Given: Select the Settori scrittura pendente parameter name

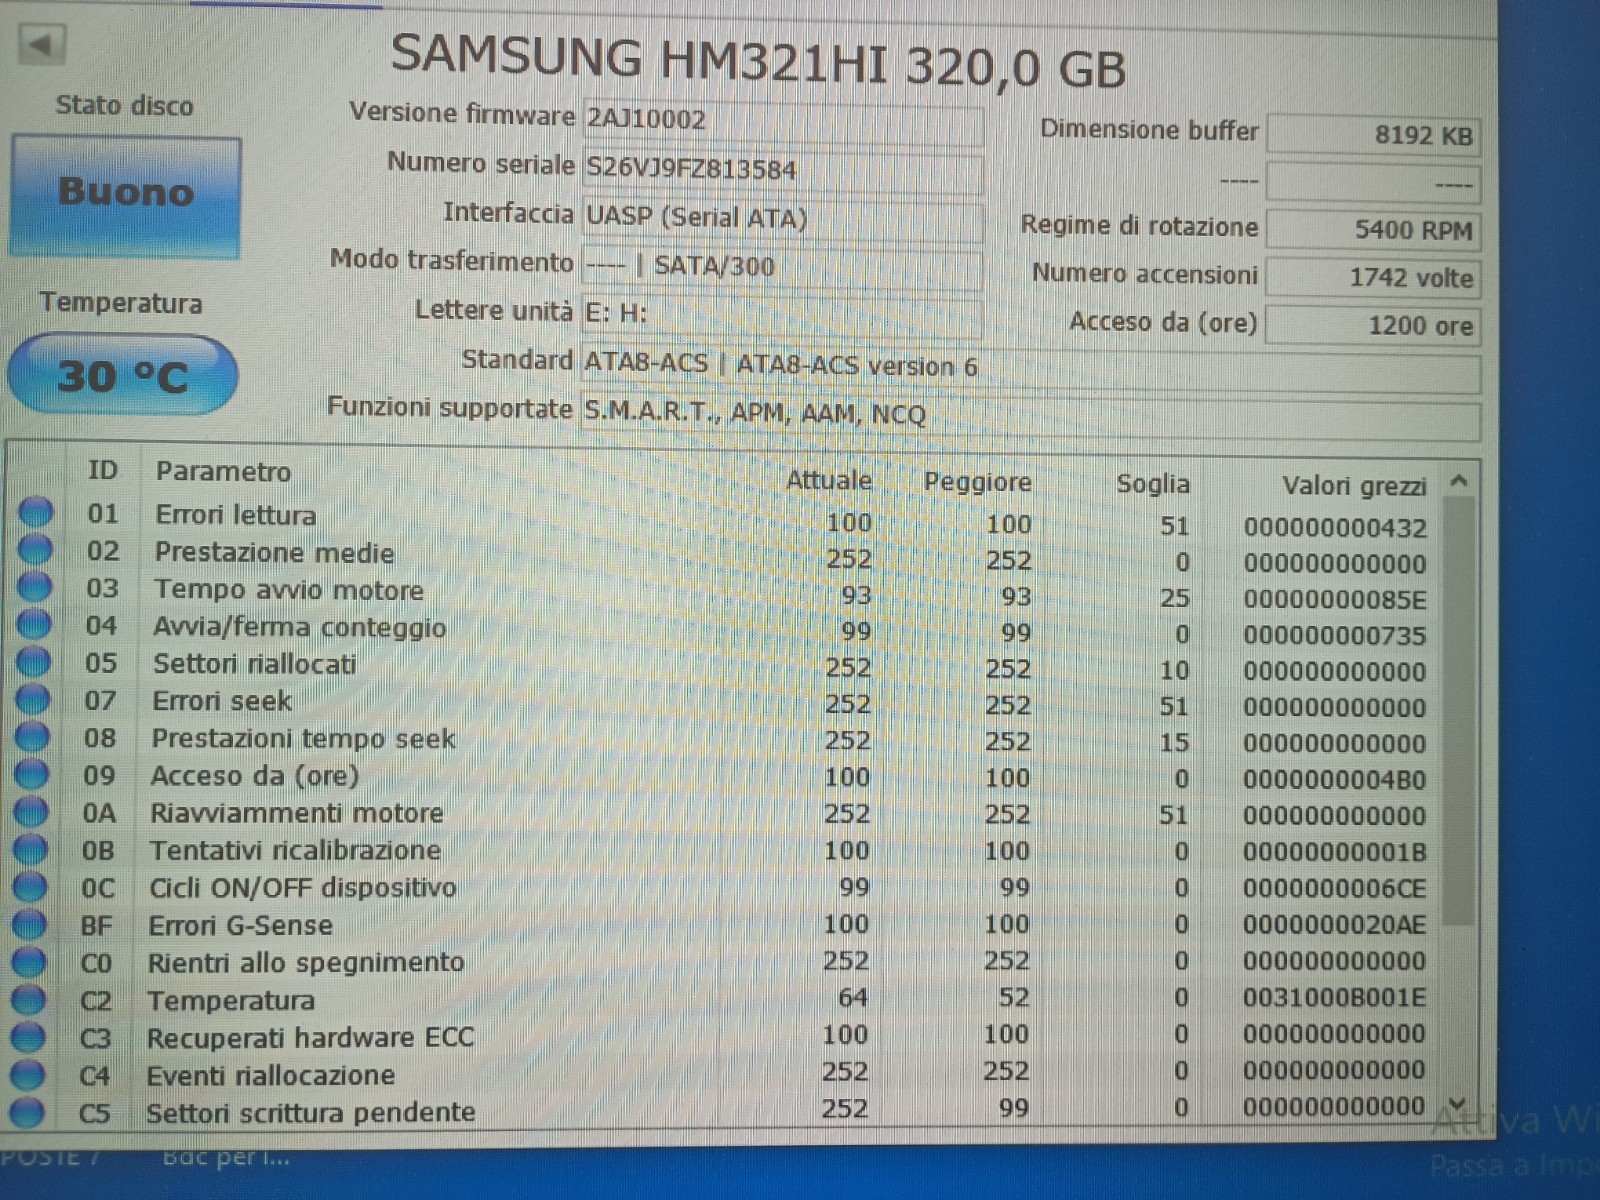Looking at the screenshot, I should (311, 1113).
